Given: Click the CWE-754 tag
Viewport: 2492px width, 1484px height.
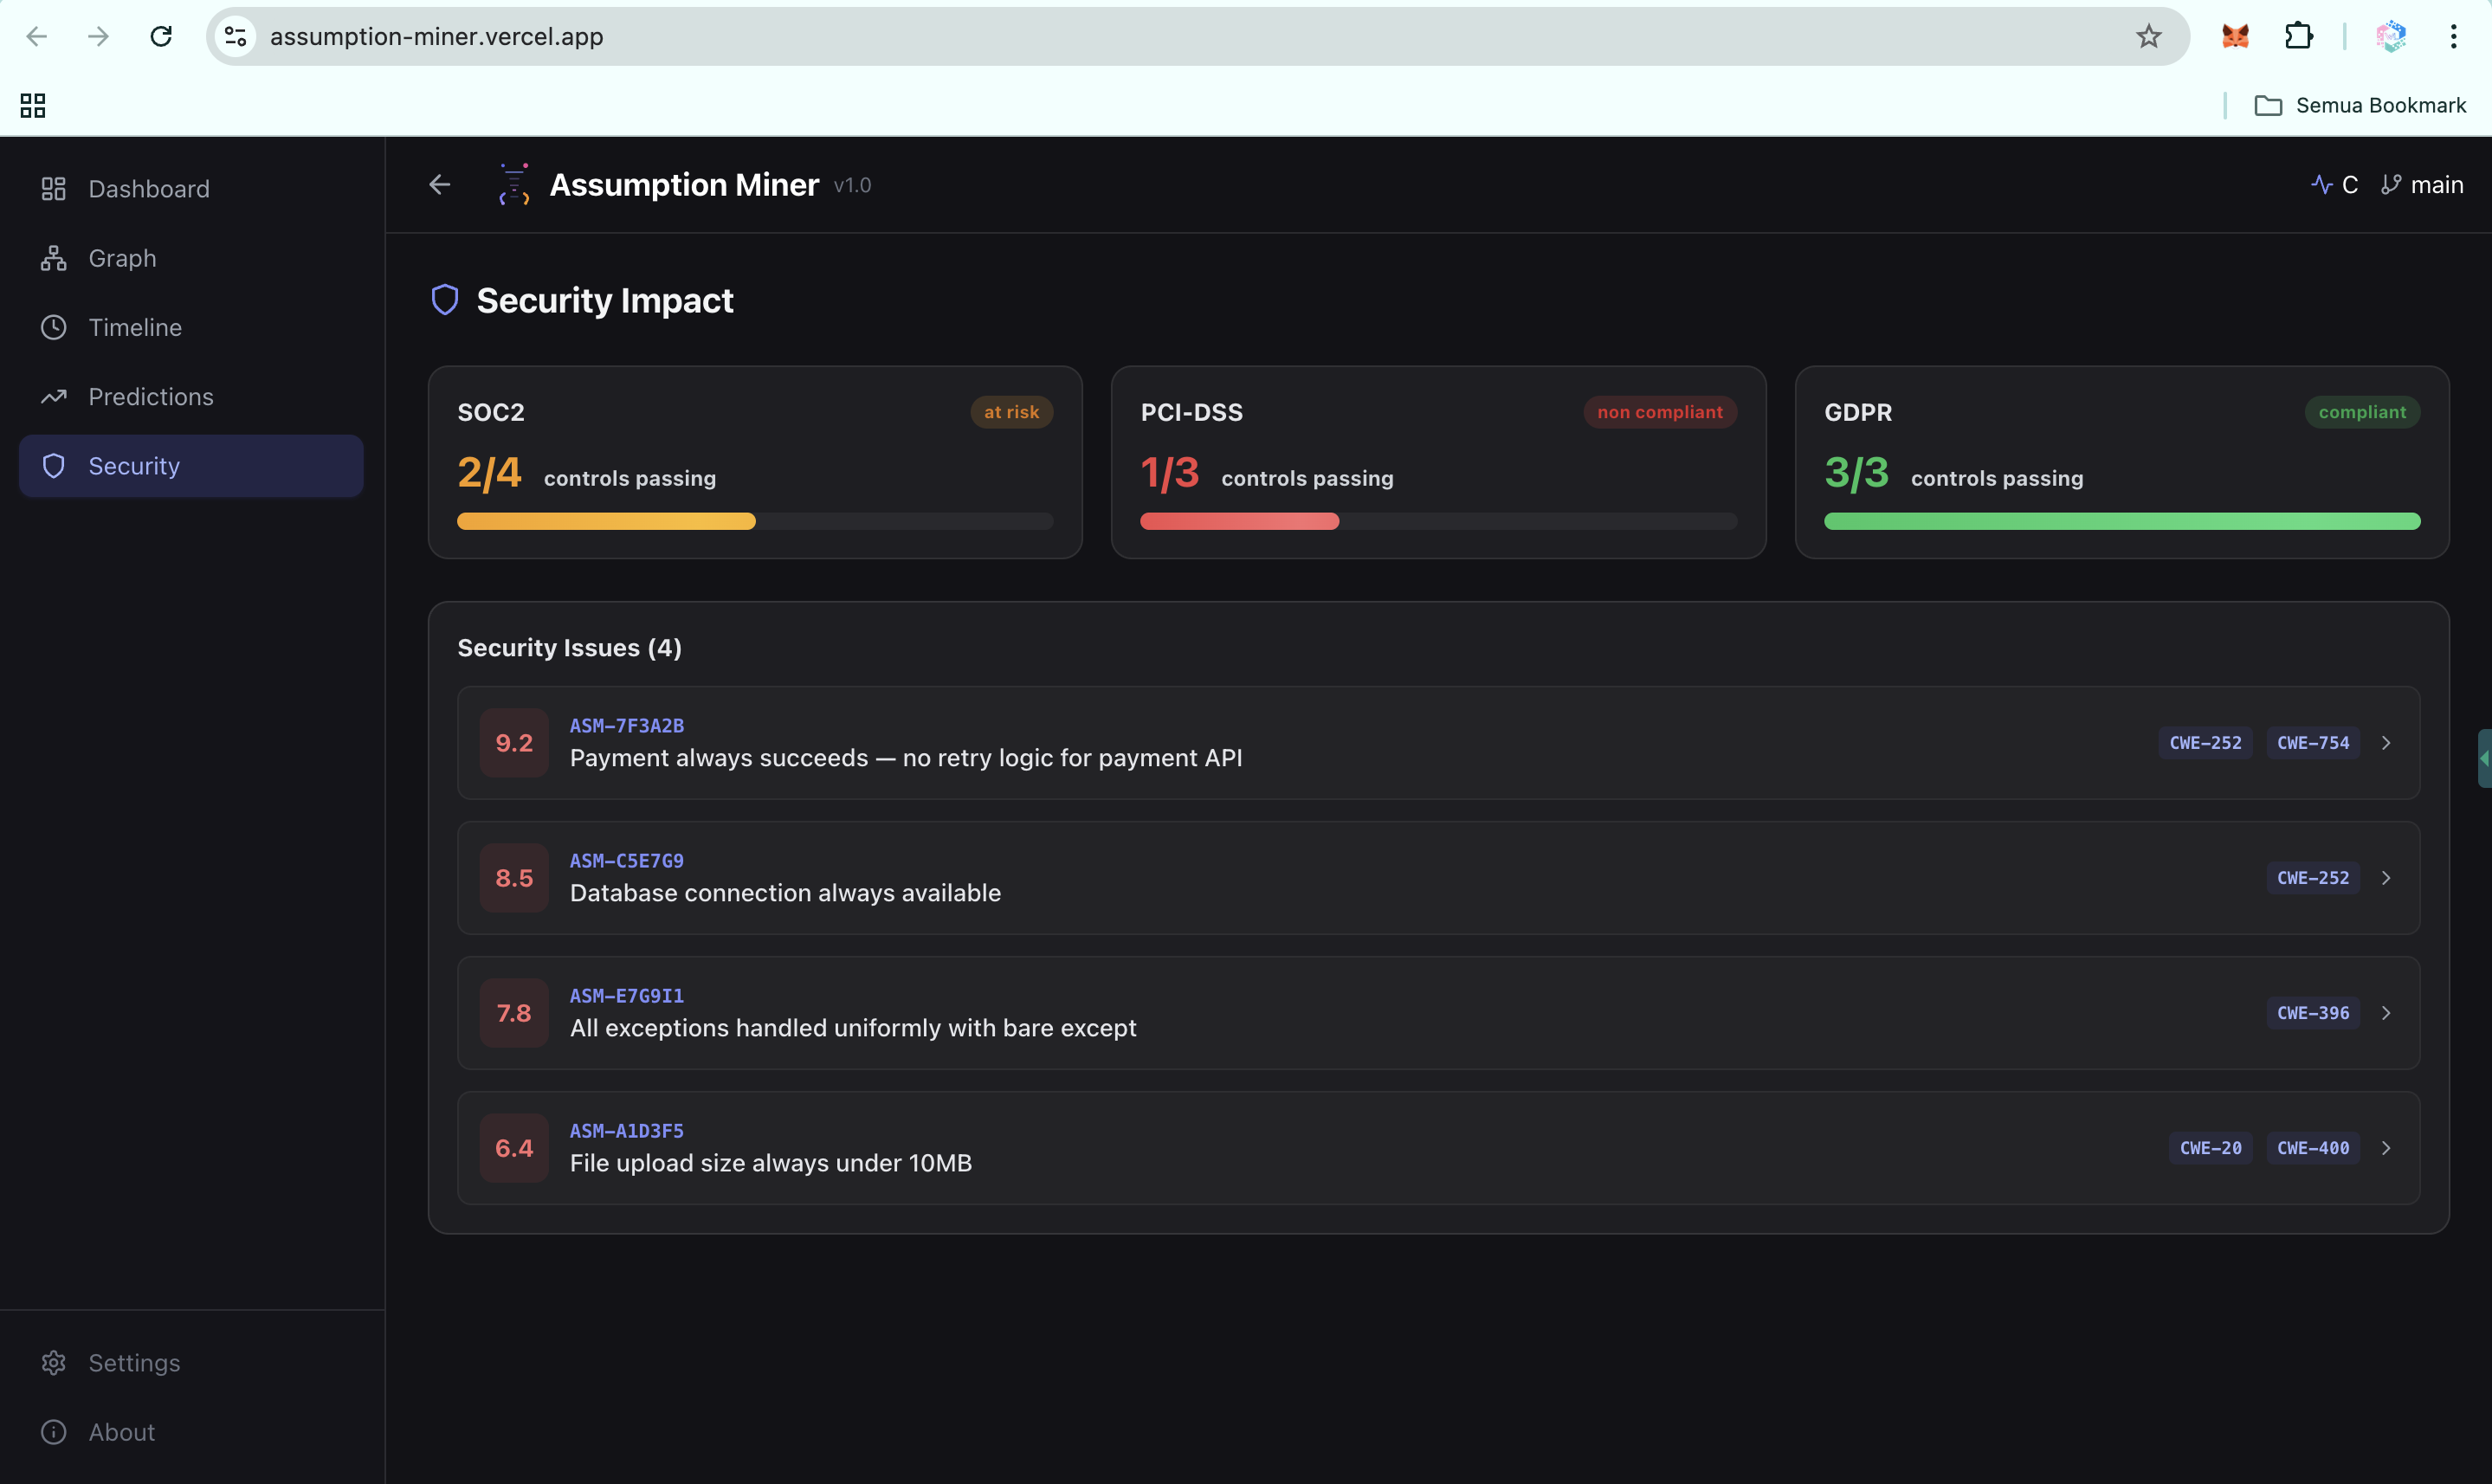Looking at the screenshot, I should tap(2312, 743).
